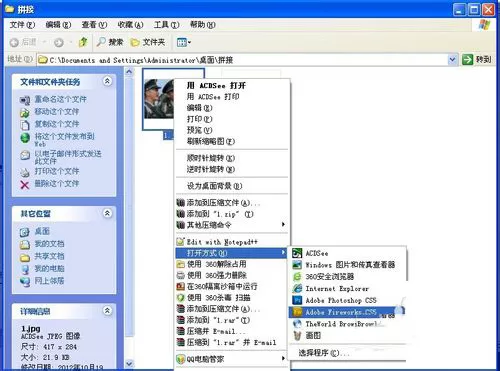Choose Edit with Notepad++
The height and width of the screenshot is (371, 500).
pyautogui.click(x=232, y=242)
